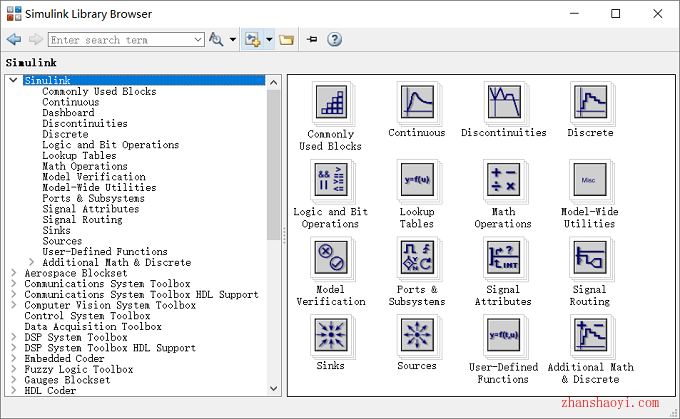Select Logic and Bit Operations tree item
680x419 pixels.
[111, 145]
